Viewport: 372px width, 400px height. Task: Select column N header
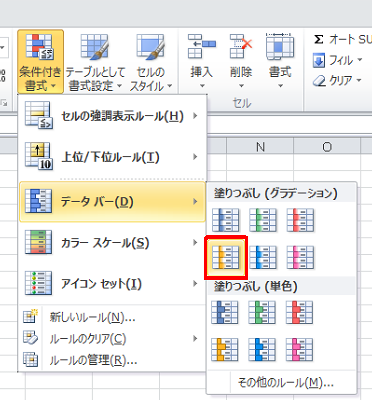[260, 147]
